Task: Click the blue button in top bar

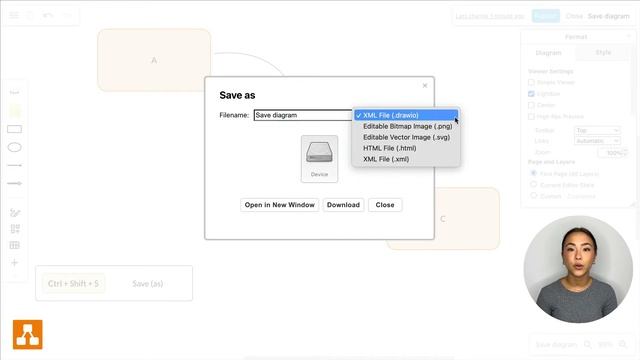Action: 546,16
